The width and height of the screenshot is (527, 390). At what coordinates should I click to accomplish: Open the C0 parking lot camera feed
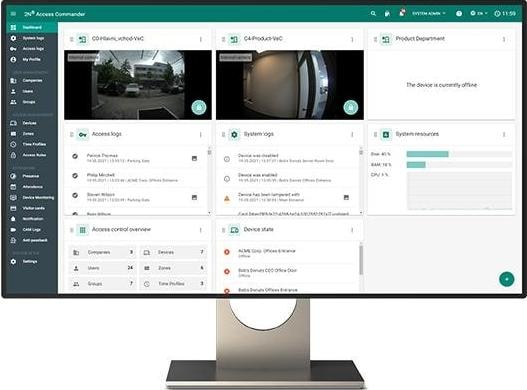point(138,85)
